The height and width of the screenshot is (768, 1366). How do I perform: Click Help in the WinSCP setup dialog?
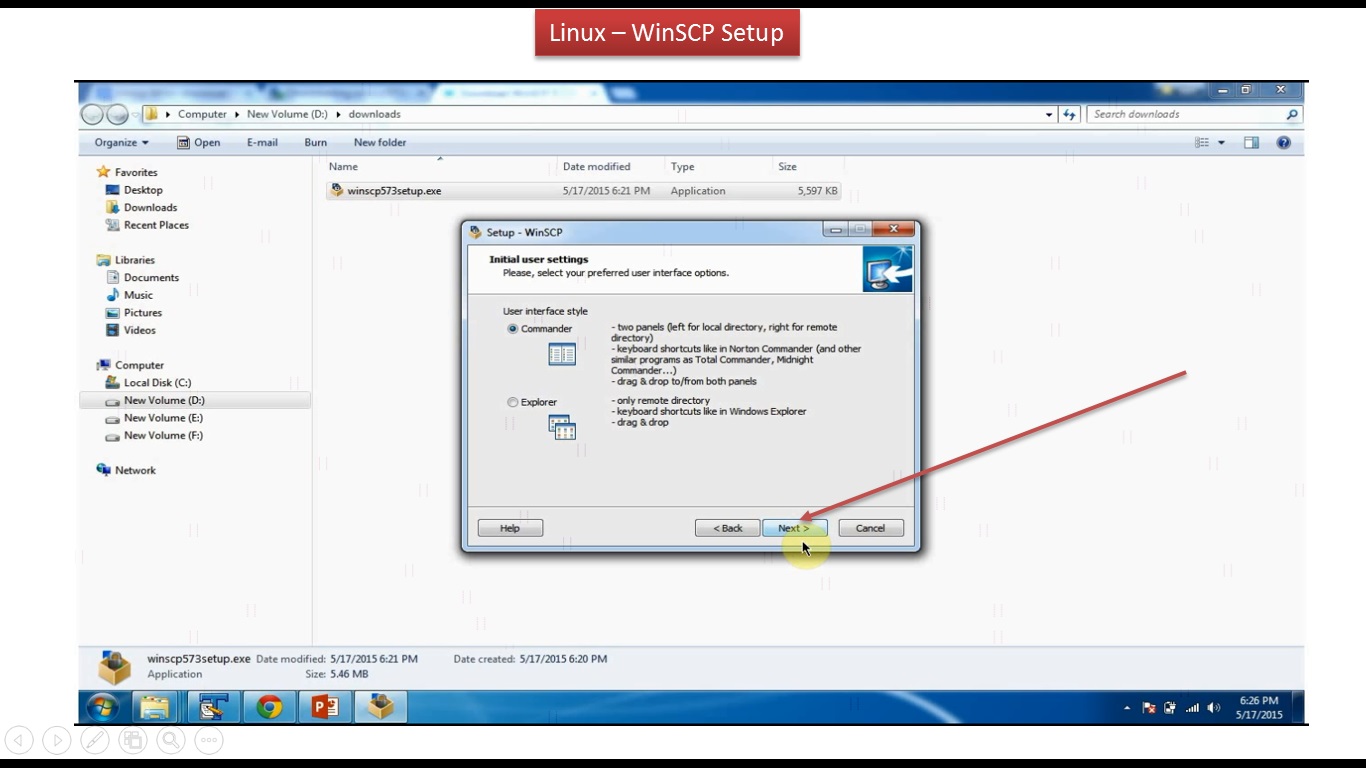[x=510, y=528]
